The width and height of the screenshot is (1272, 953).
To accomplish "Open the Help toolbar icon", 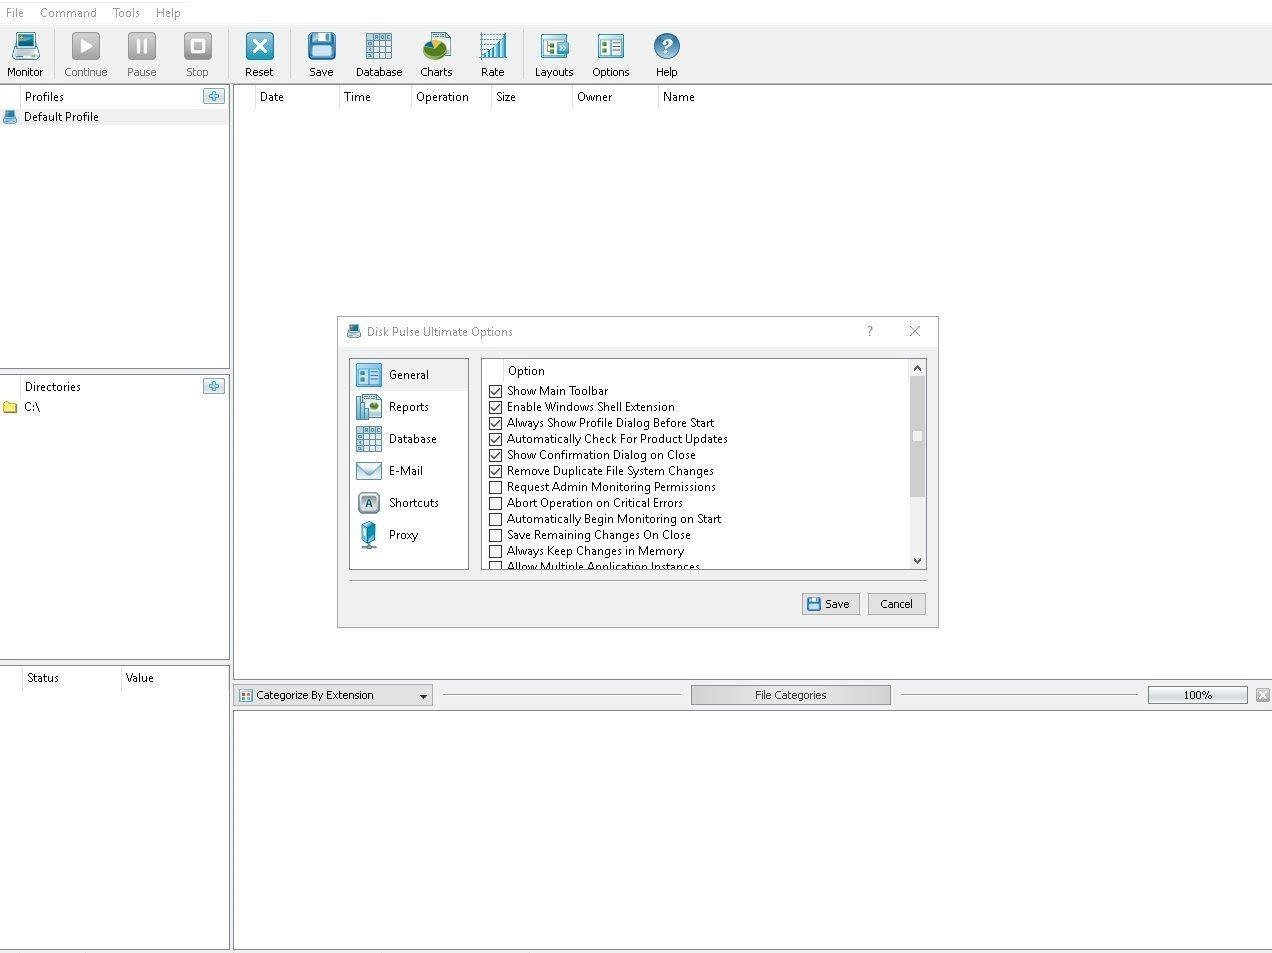I will 667,55.
